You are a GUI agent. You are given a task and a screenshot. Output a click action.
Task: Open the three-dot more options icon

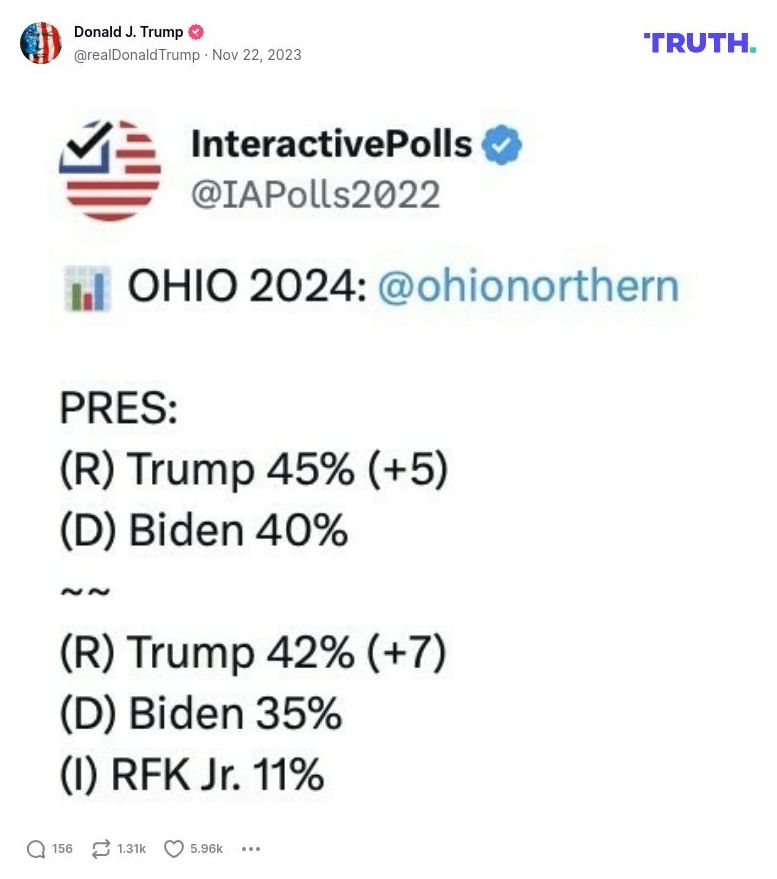coord(249,849)
